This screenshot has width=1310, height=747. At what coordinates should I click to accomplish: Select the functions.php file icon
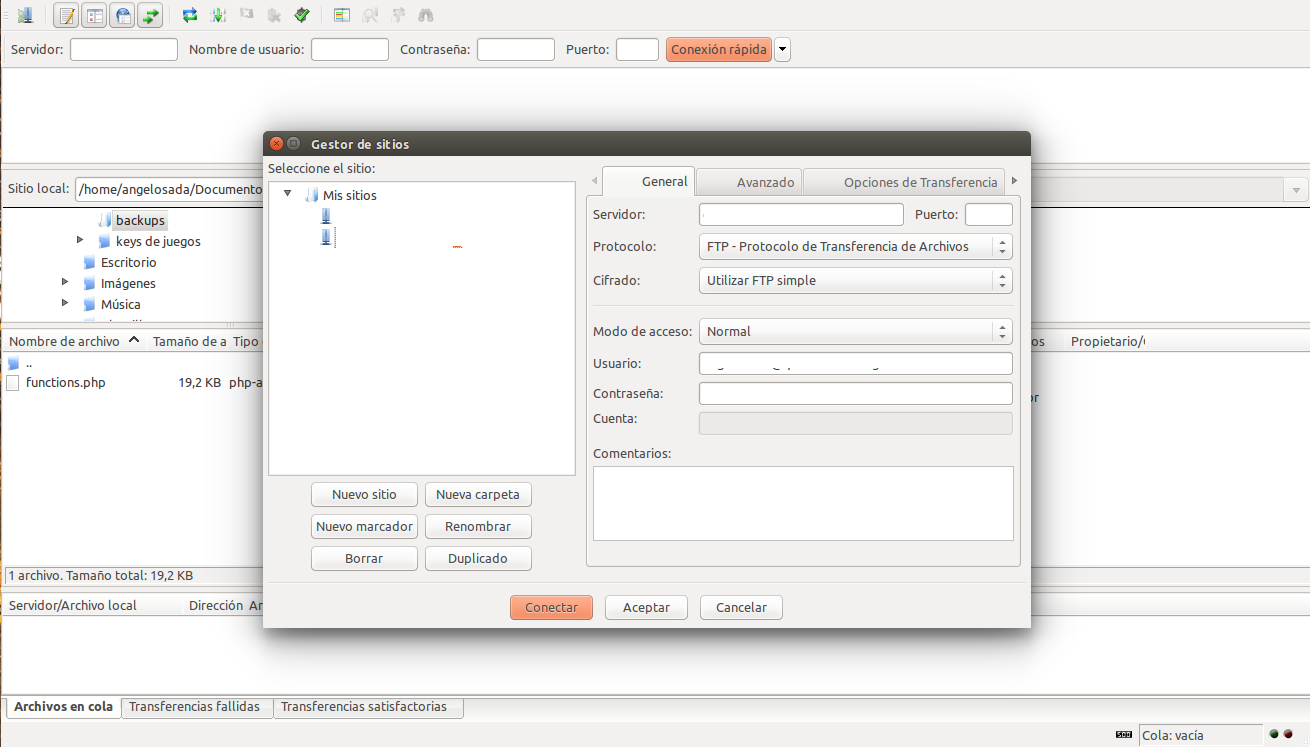(13, 383)
